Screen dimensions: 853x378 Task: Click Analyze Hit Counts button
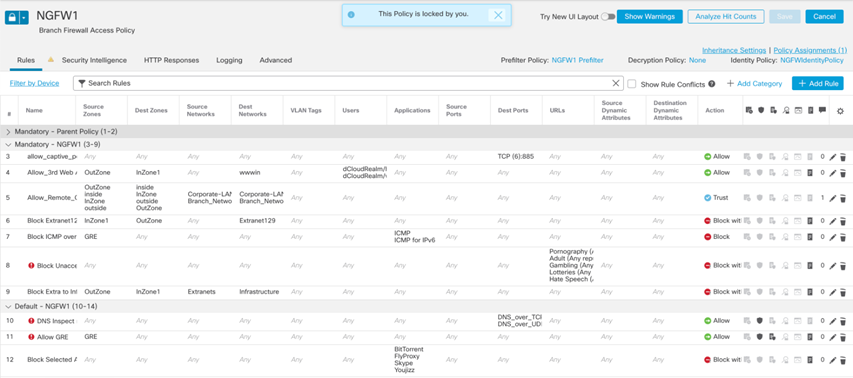[726, 16]
